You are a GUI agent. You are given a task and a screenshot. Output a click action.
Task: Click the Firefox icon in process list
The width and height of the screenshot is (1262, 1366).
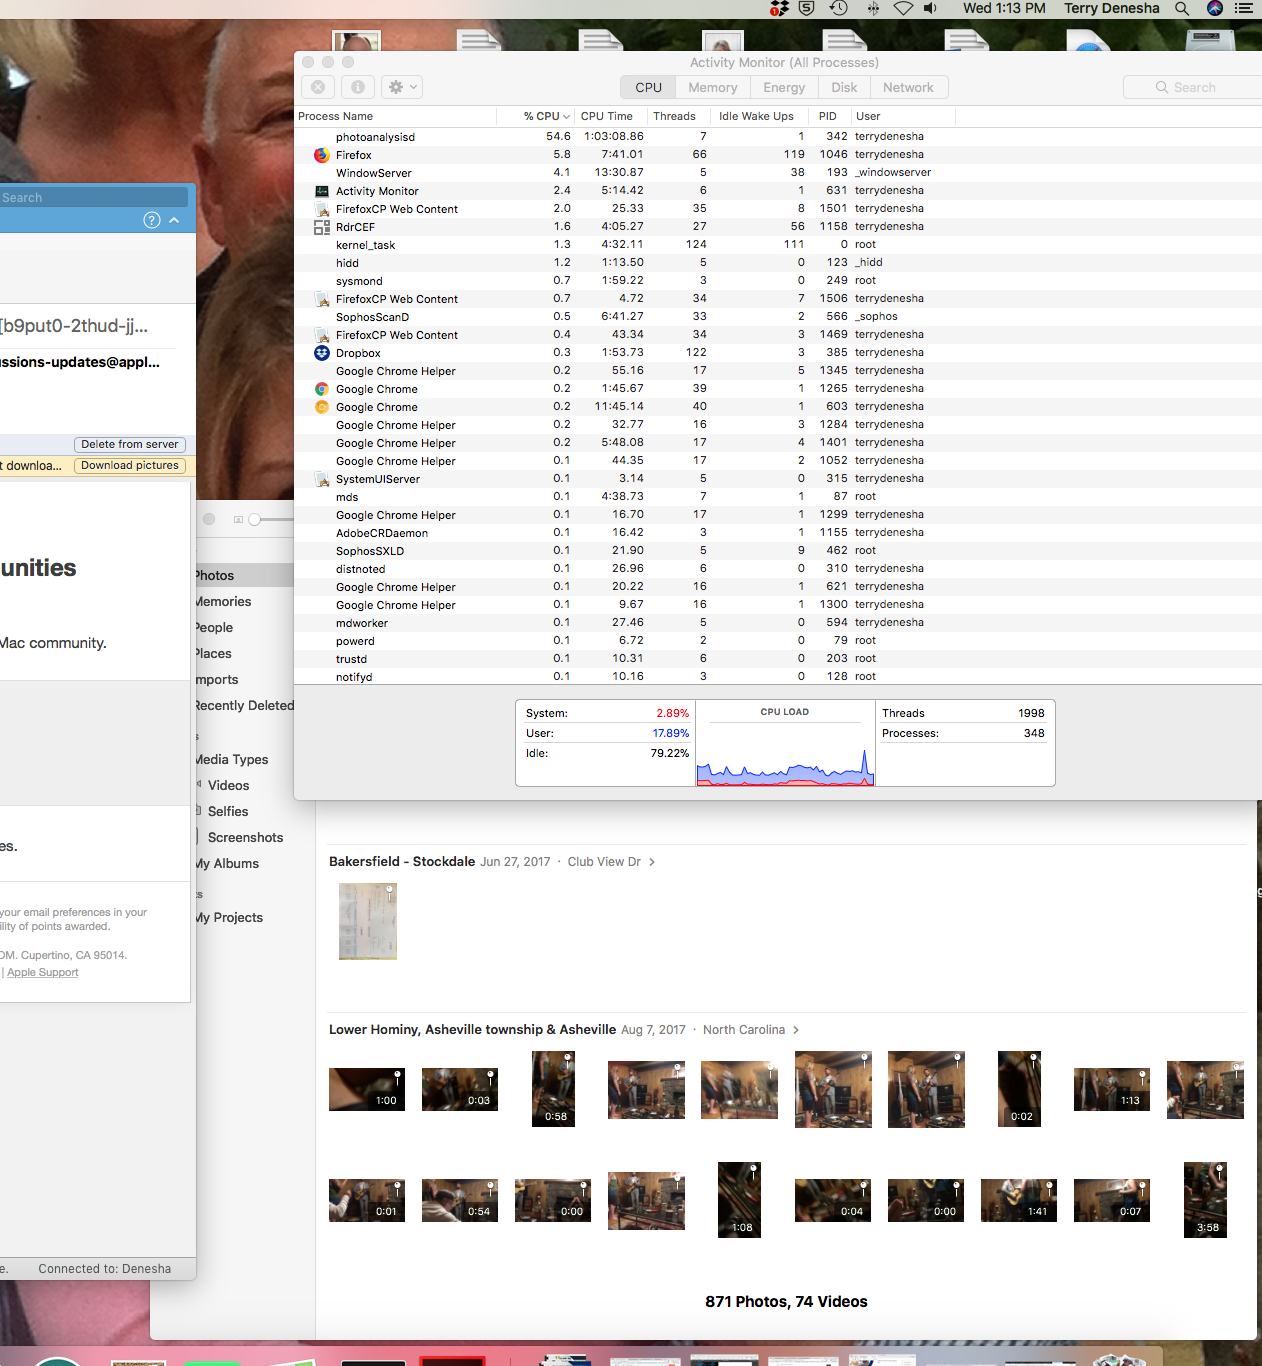[x=322, y=155]
